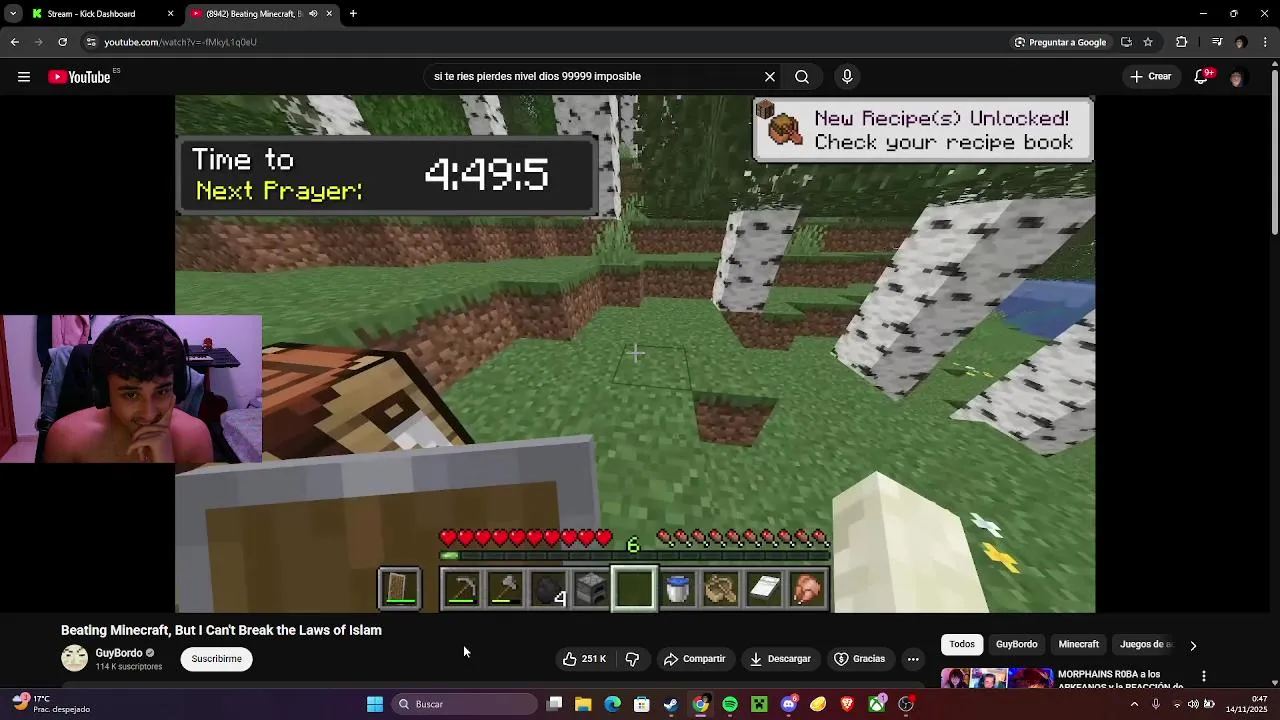This screenshot has height=720, width=1280.
Task: View site information icon in address bar
Action: [x=91, y=42]
